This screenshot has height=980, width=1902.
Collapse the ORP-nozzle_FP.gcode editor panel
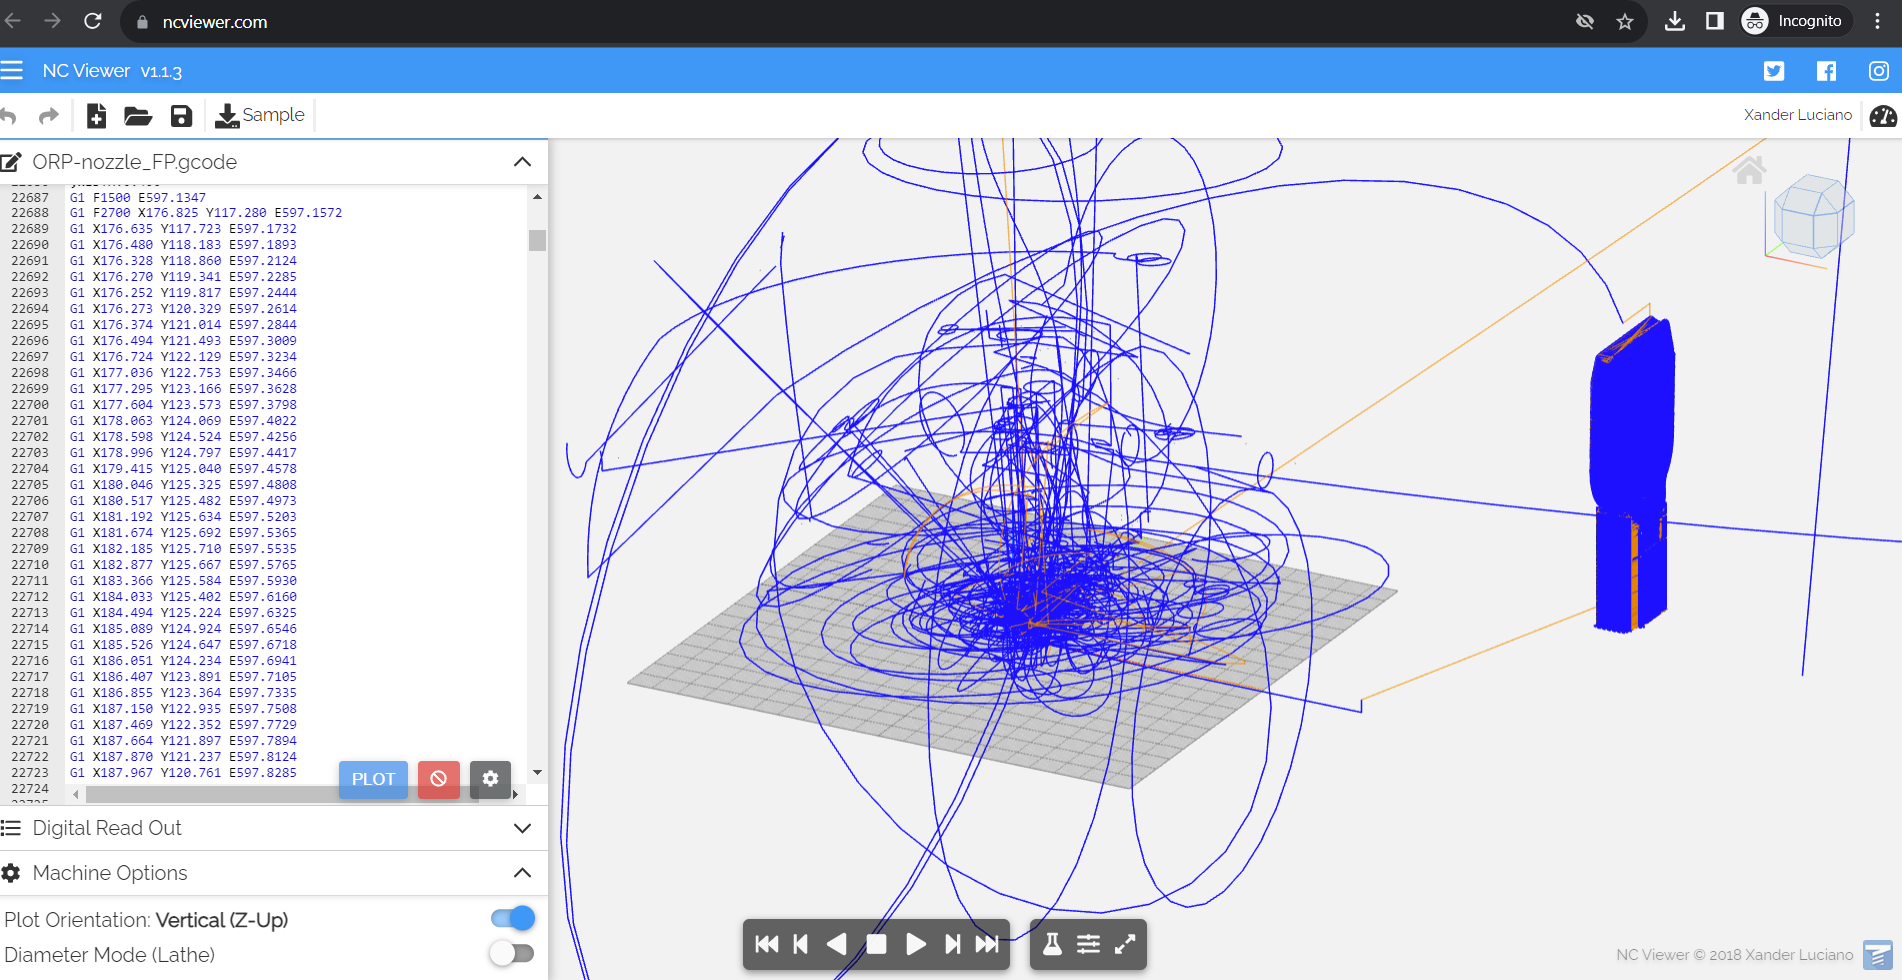(x=522, y=162)
